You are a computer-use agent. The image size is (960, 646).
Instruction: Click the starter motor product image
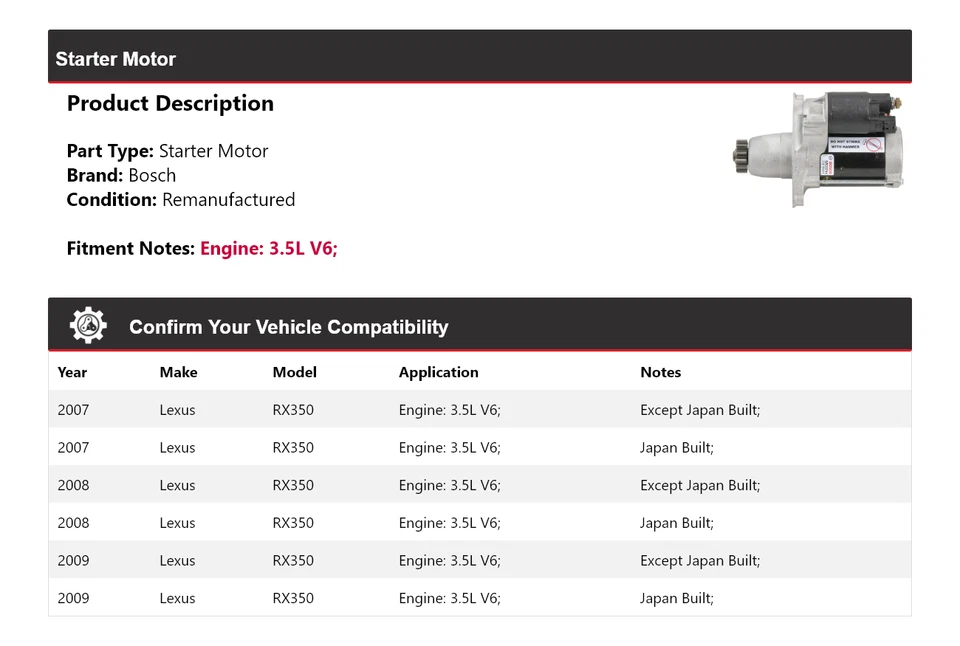point(818,150)
